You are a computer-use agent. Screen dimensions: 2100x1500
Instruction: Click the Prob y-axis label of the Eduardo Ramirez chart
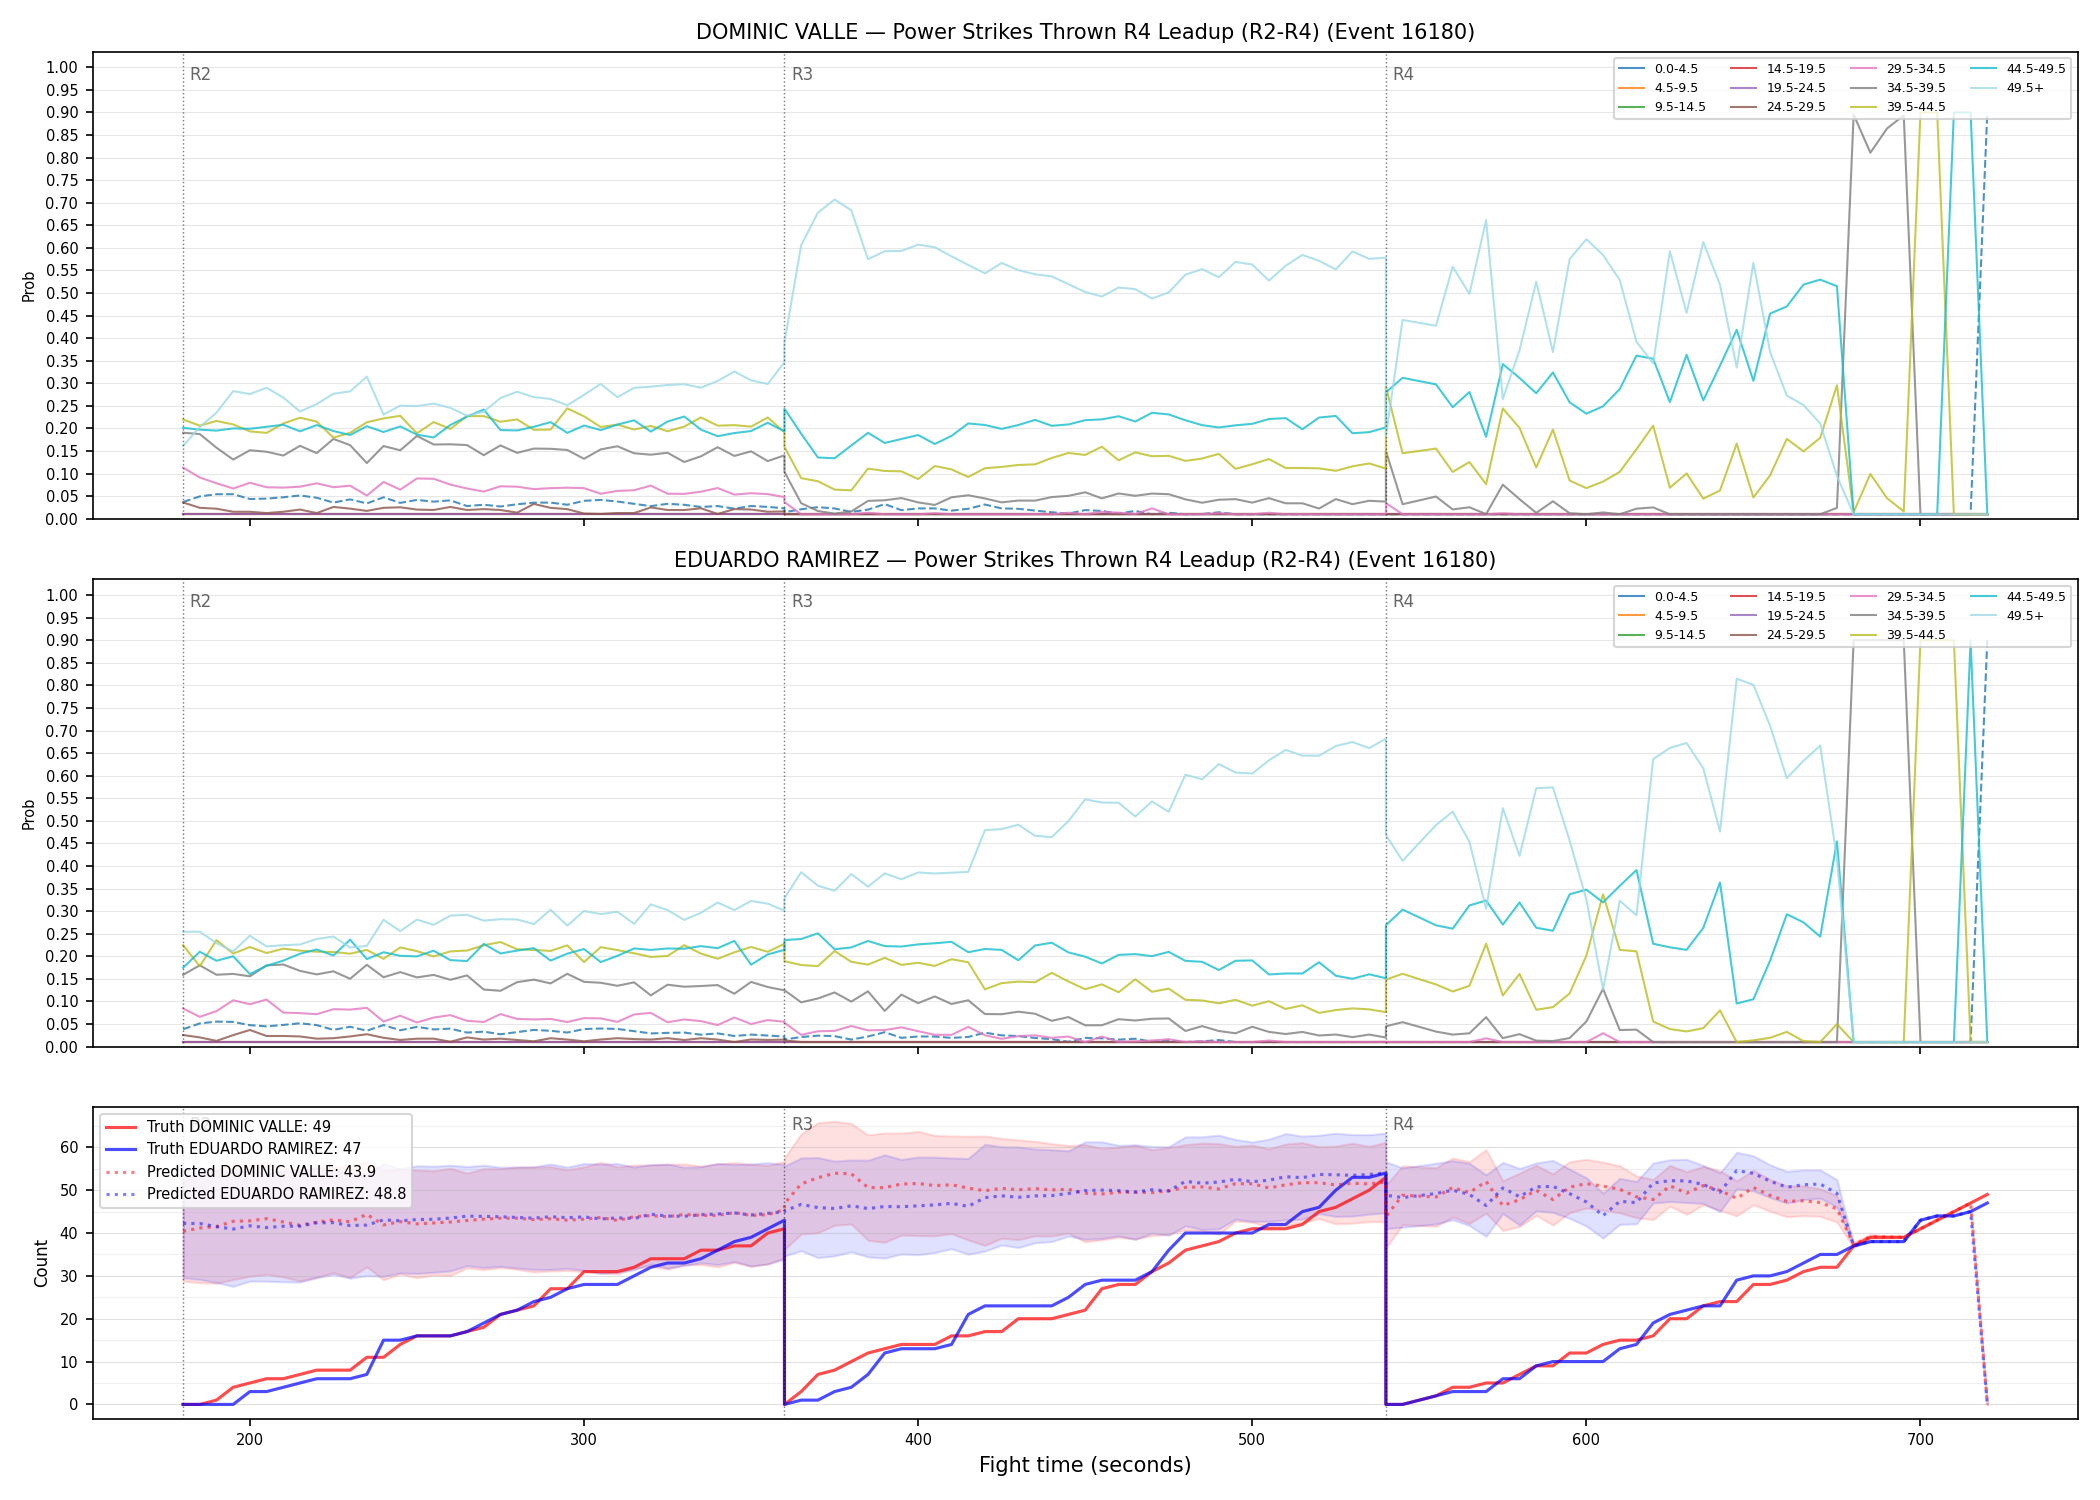(x=29, y=814)
